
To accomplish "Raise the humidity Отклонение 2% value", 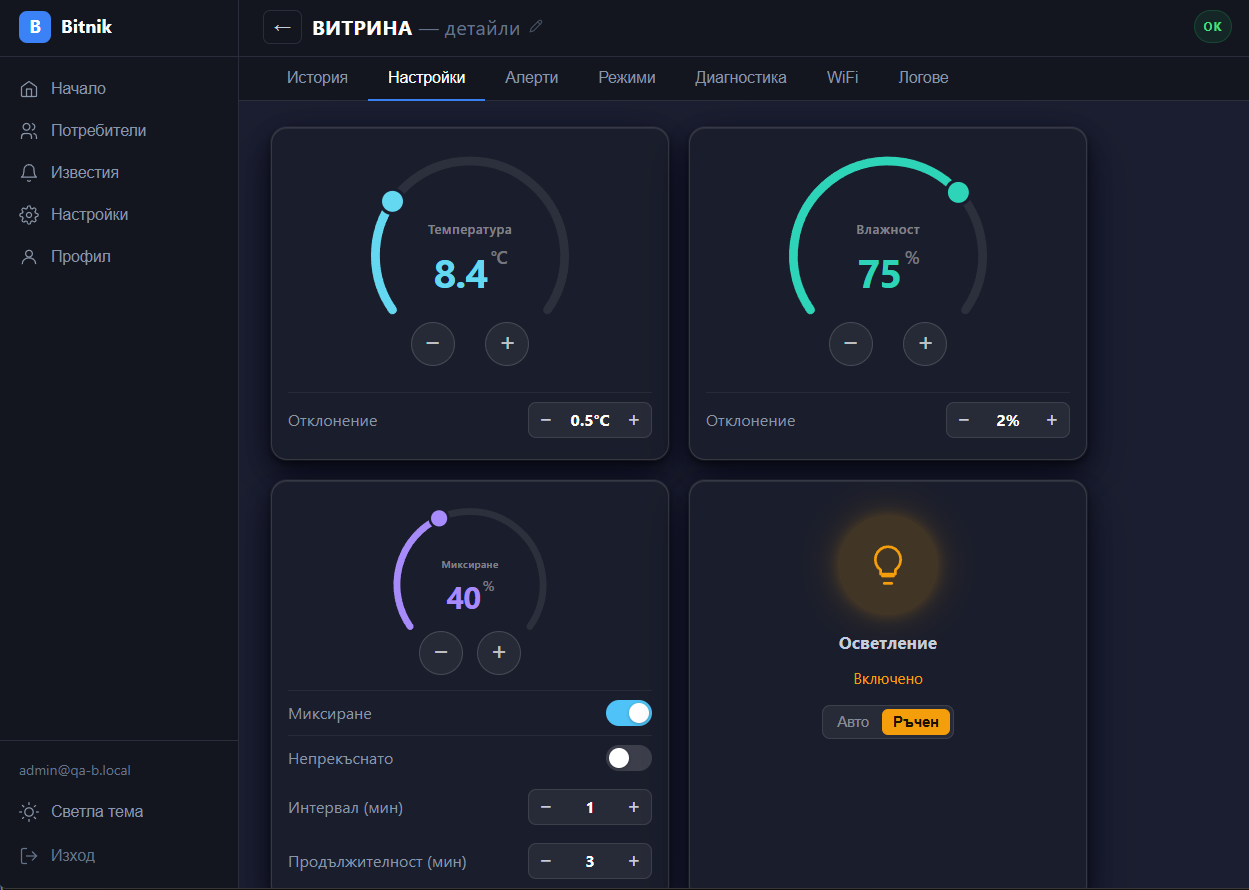I will tap(1052, 421).
